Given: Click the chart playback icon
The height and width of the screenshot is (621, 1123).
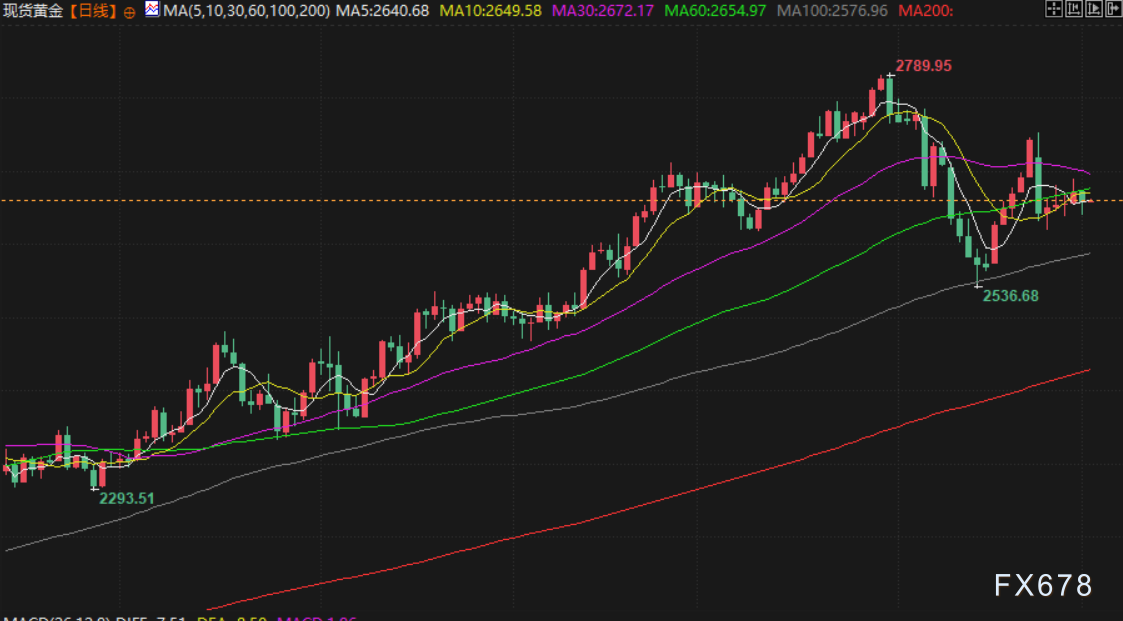Looking at the screenshot, I should click(x=1094, y=9).
